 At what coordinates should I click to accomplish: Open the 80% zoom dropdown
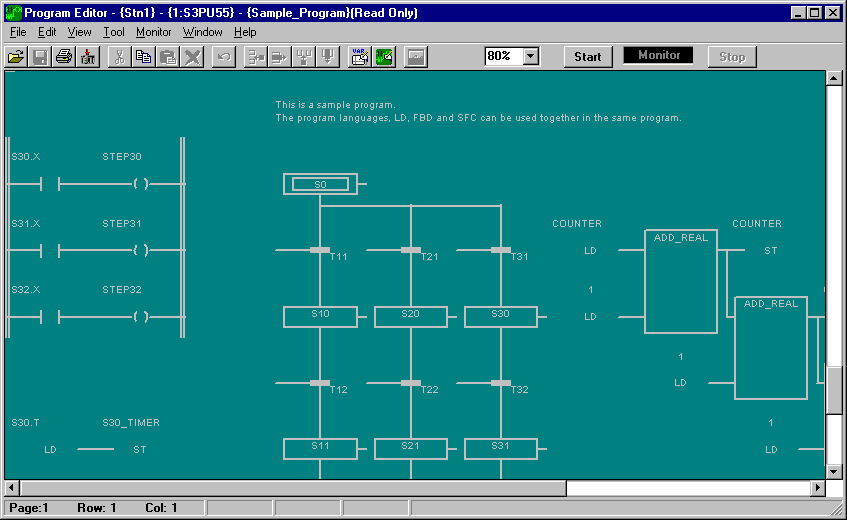click(x=530, y=57)
